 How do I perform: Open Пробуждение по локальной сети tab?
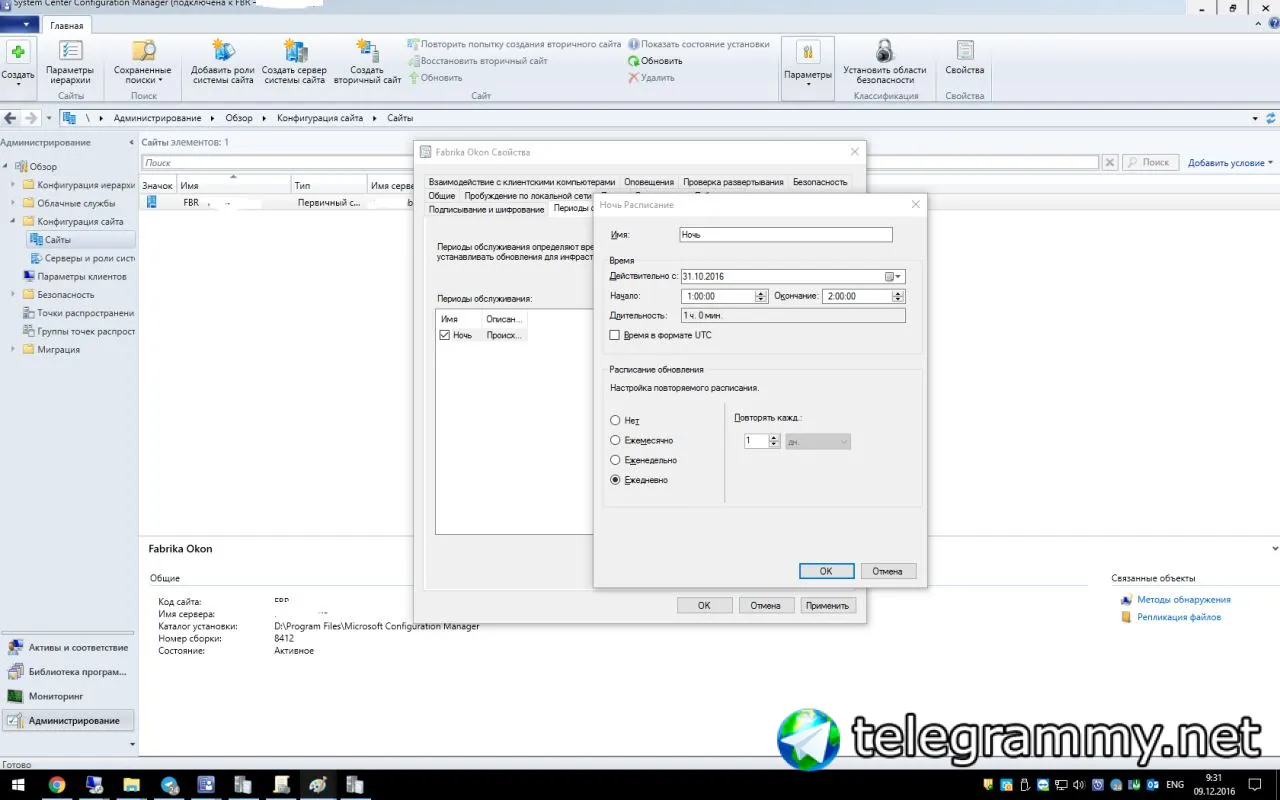click(x=528, y=196)
